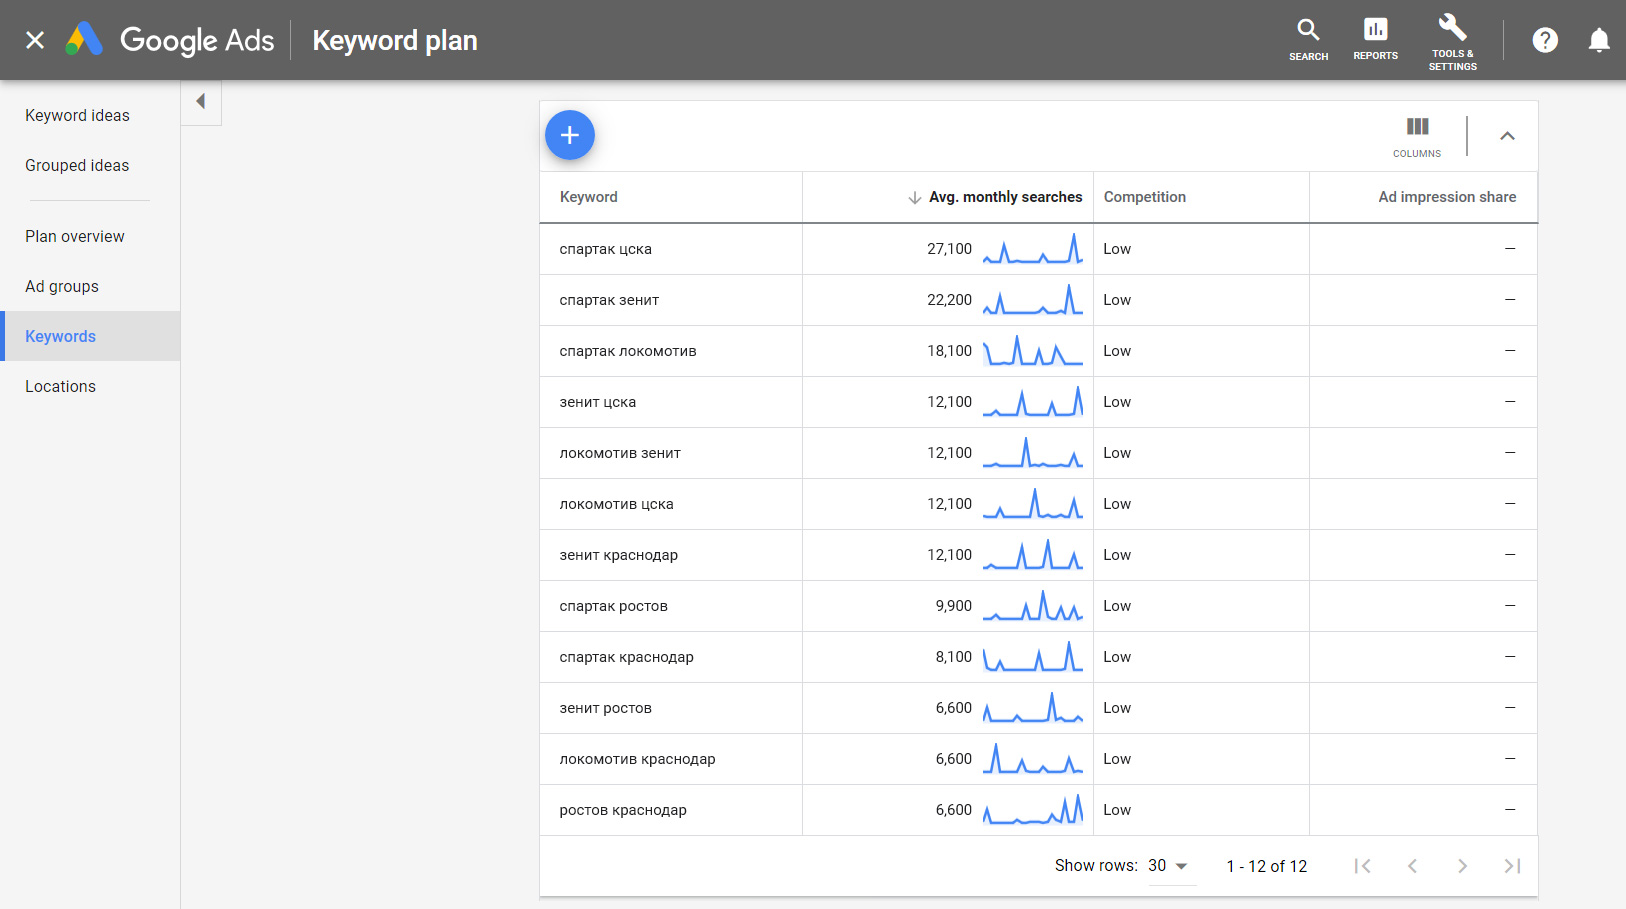This screenshot has width=1626, height=909.
Task: Sort by Competition column header
Action: tap(1145, 197)
